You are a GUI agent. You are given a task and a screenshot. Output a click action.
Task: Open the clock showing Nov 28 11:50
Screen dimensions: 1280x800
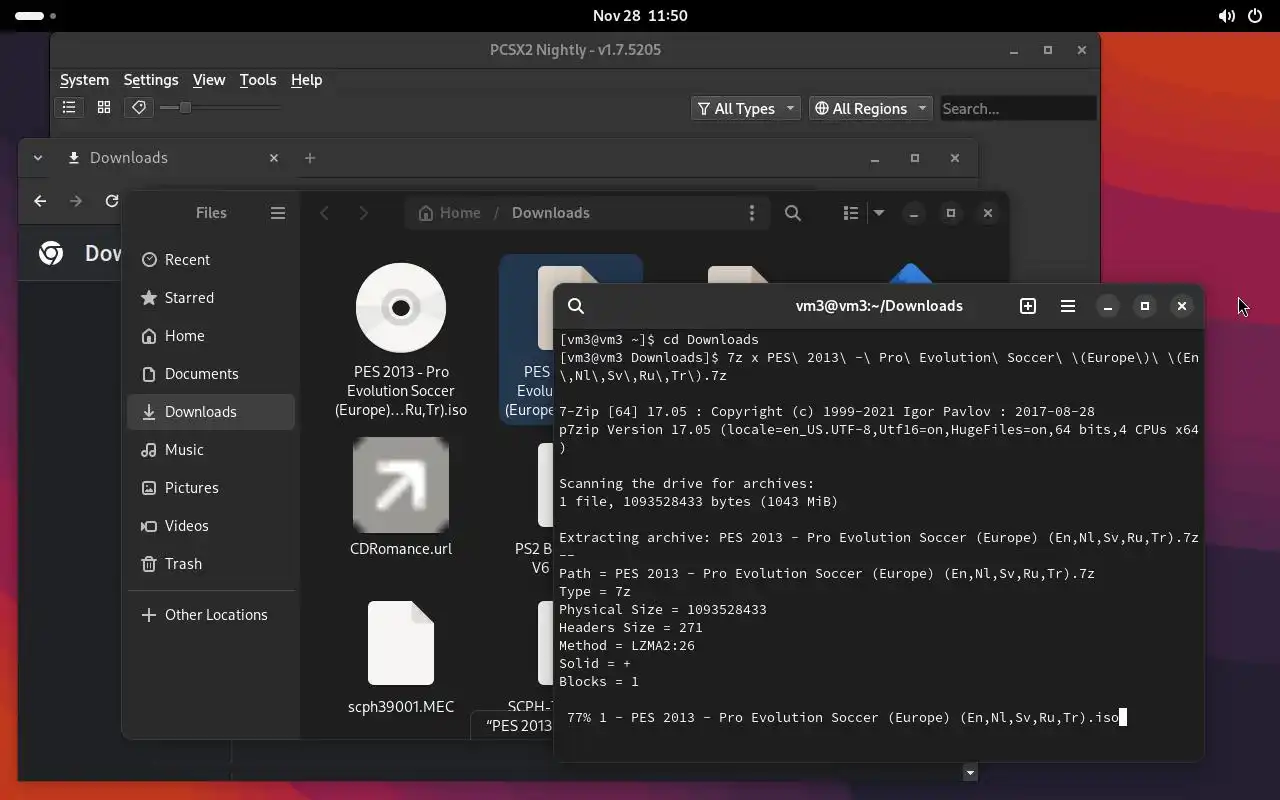pos(640,16)
